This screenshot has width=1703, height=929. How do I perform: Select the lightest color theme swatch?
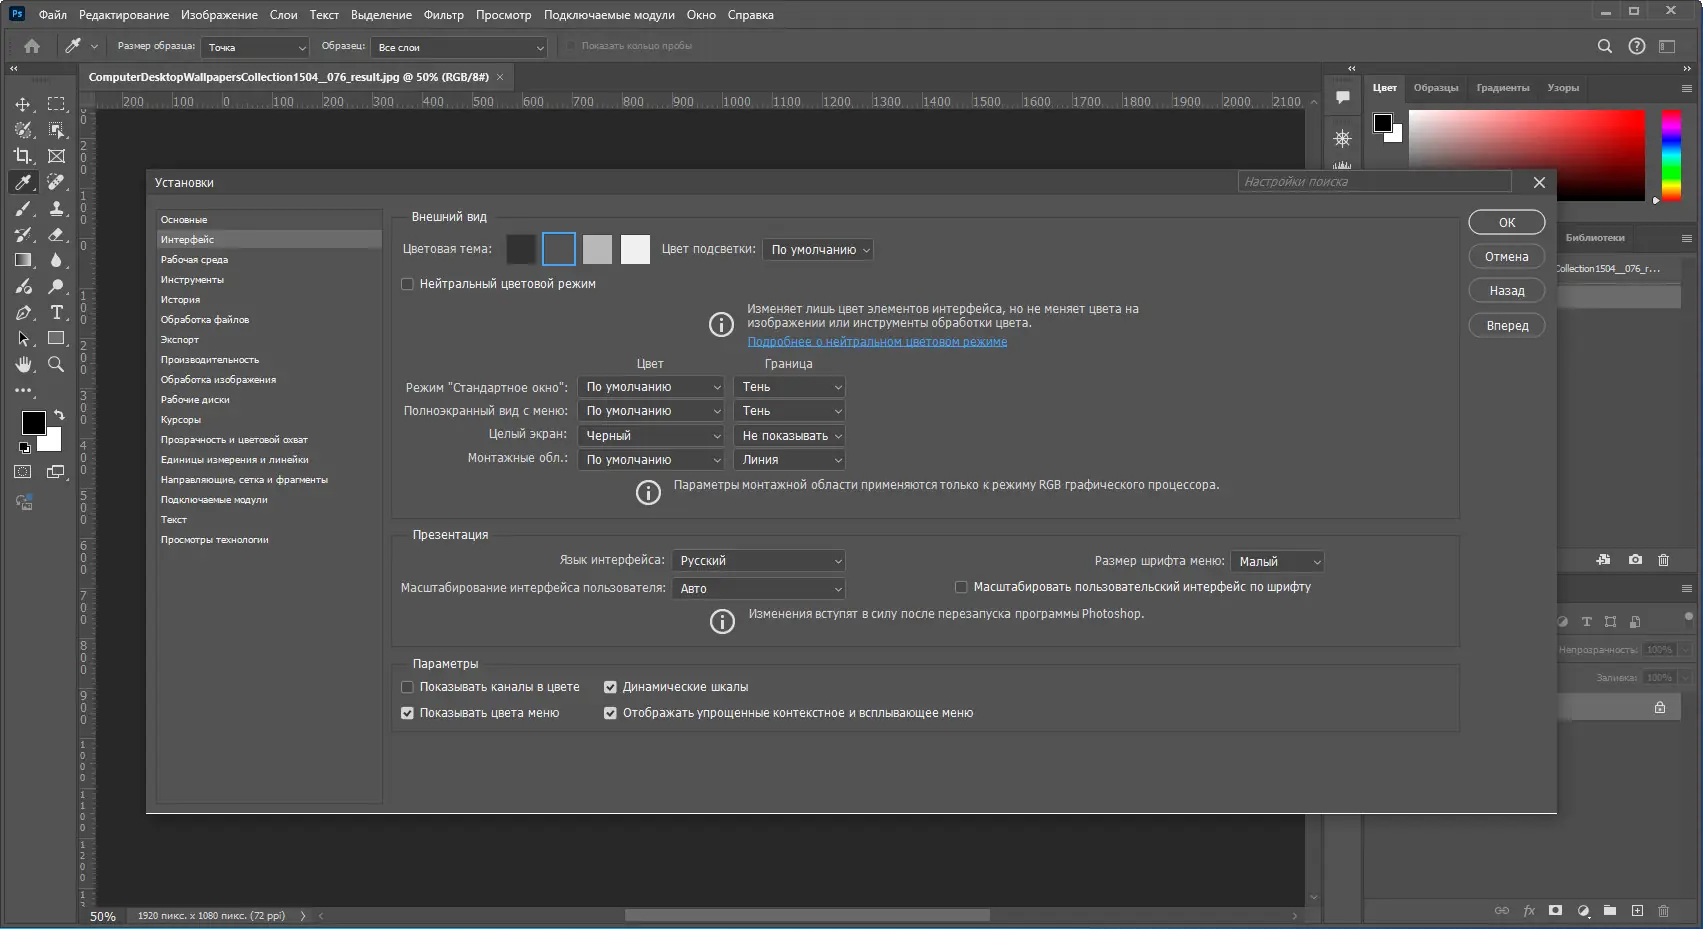tap(635, 249)
